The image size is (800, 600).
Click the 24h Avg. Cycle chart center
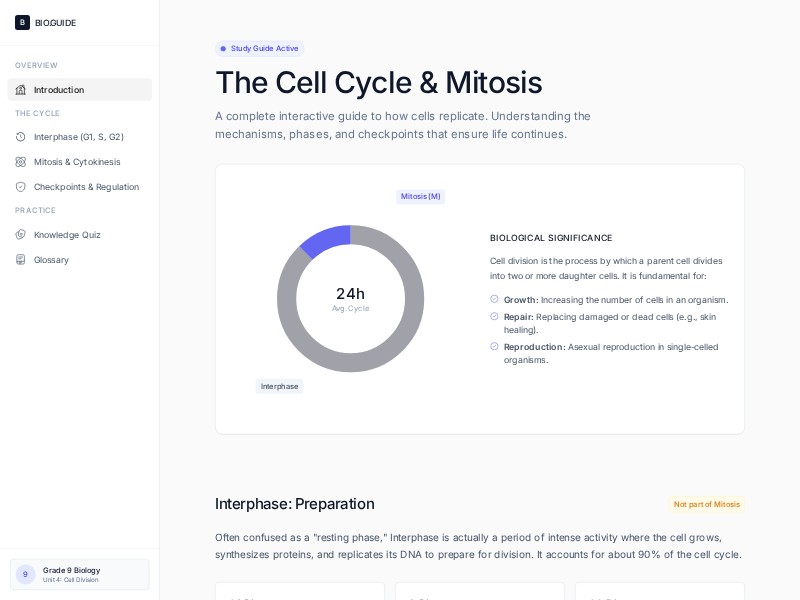350,298
